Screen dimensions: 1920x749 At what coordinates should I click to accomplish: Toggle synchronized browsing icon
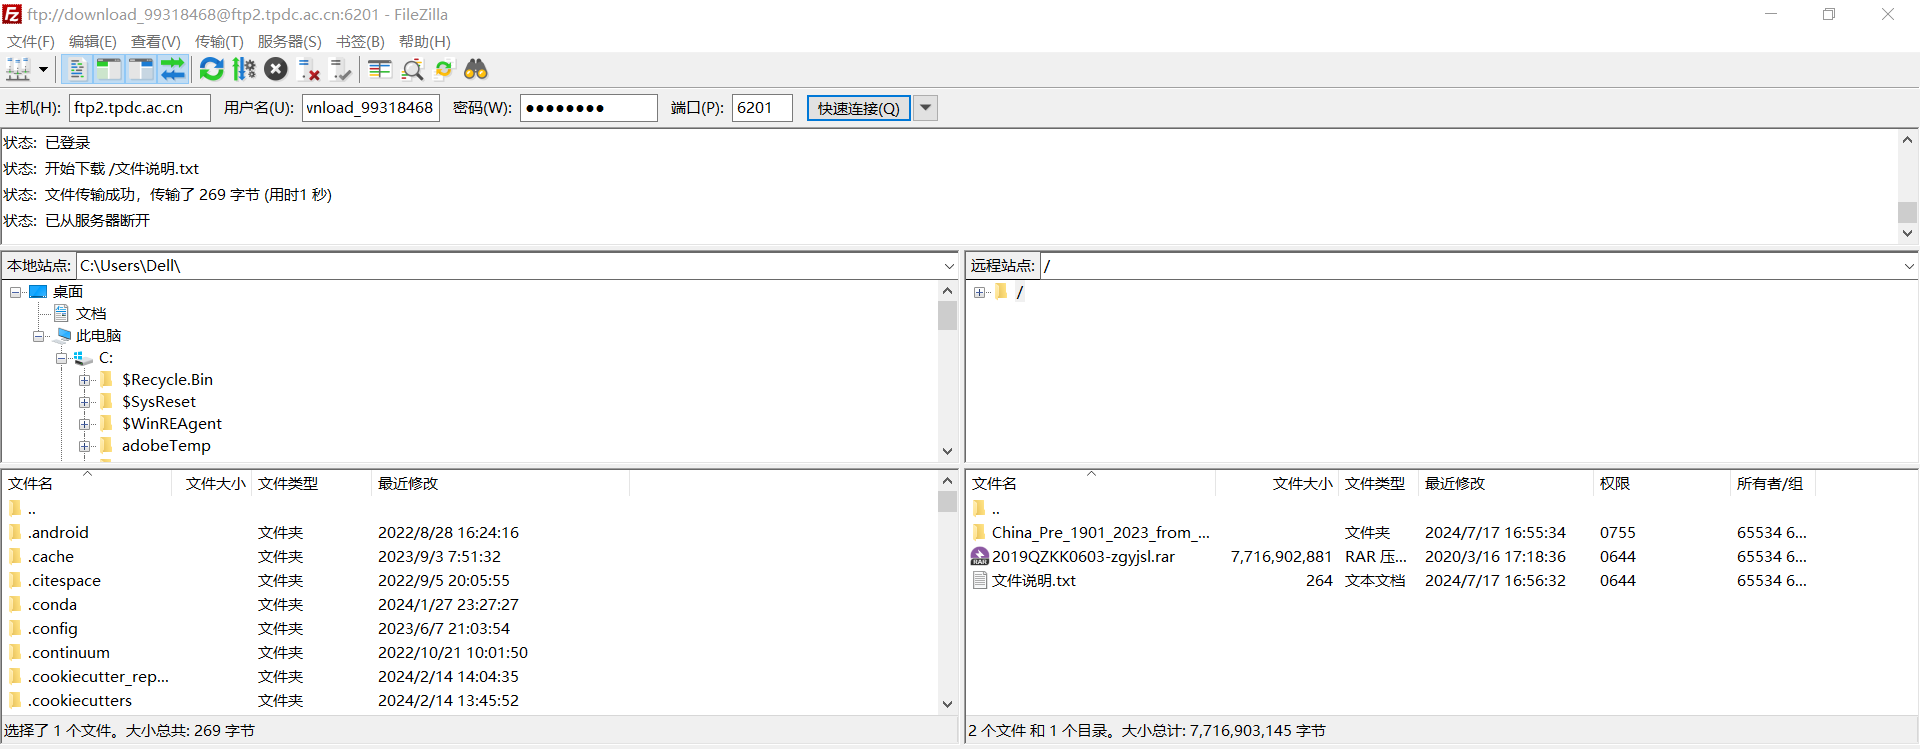tap(444, 69)
